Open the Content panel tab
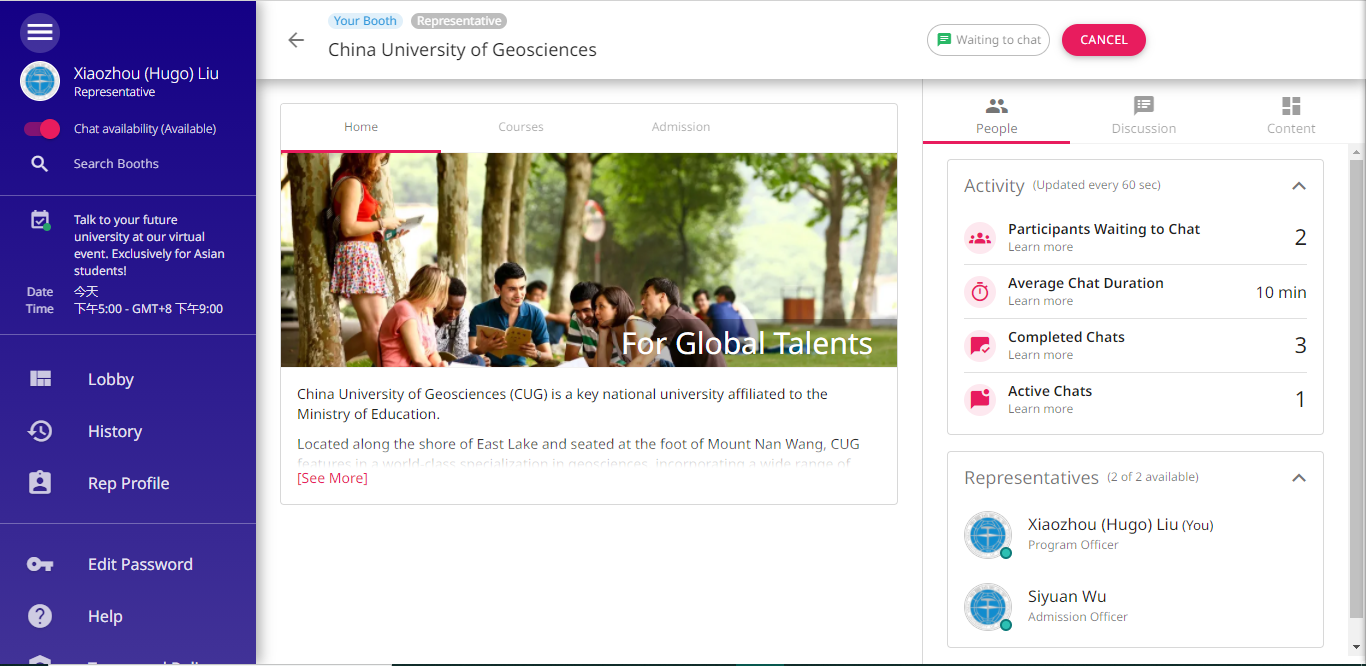Image resolution: width=1366 pixels, height=666 pixels. coord(1291,115)
